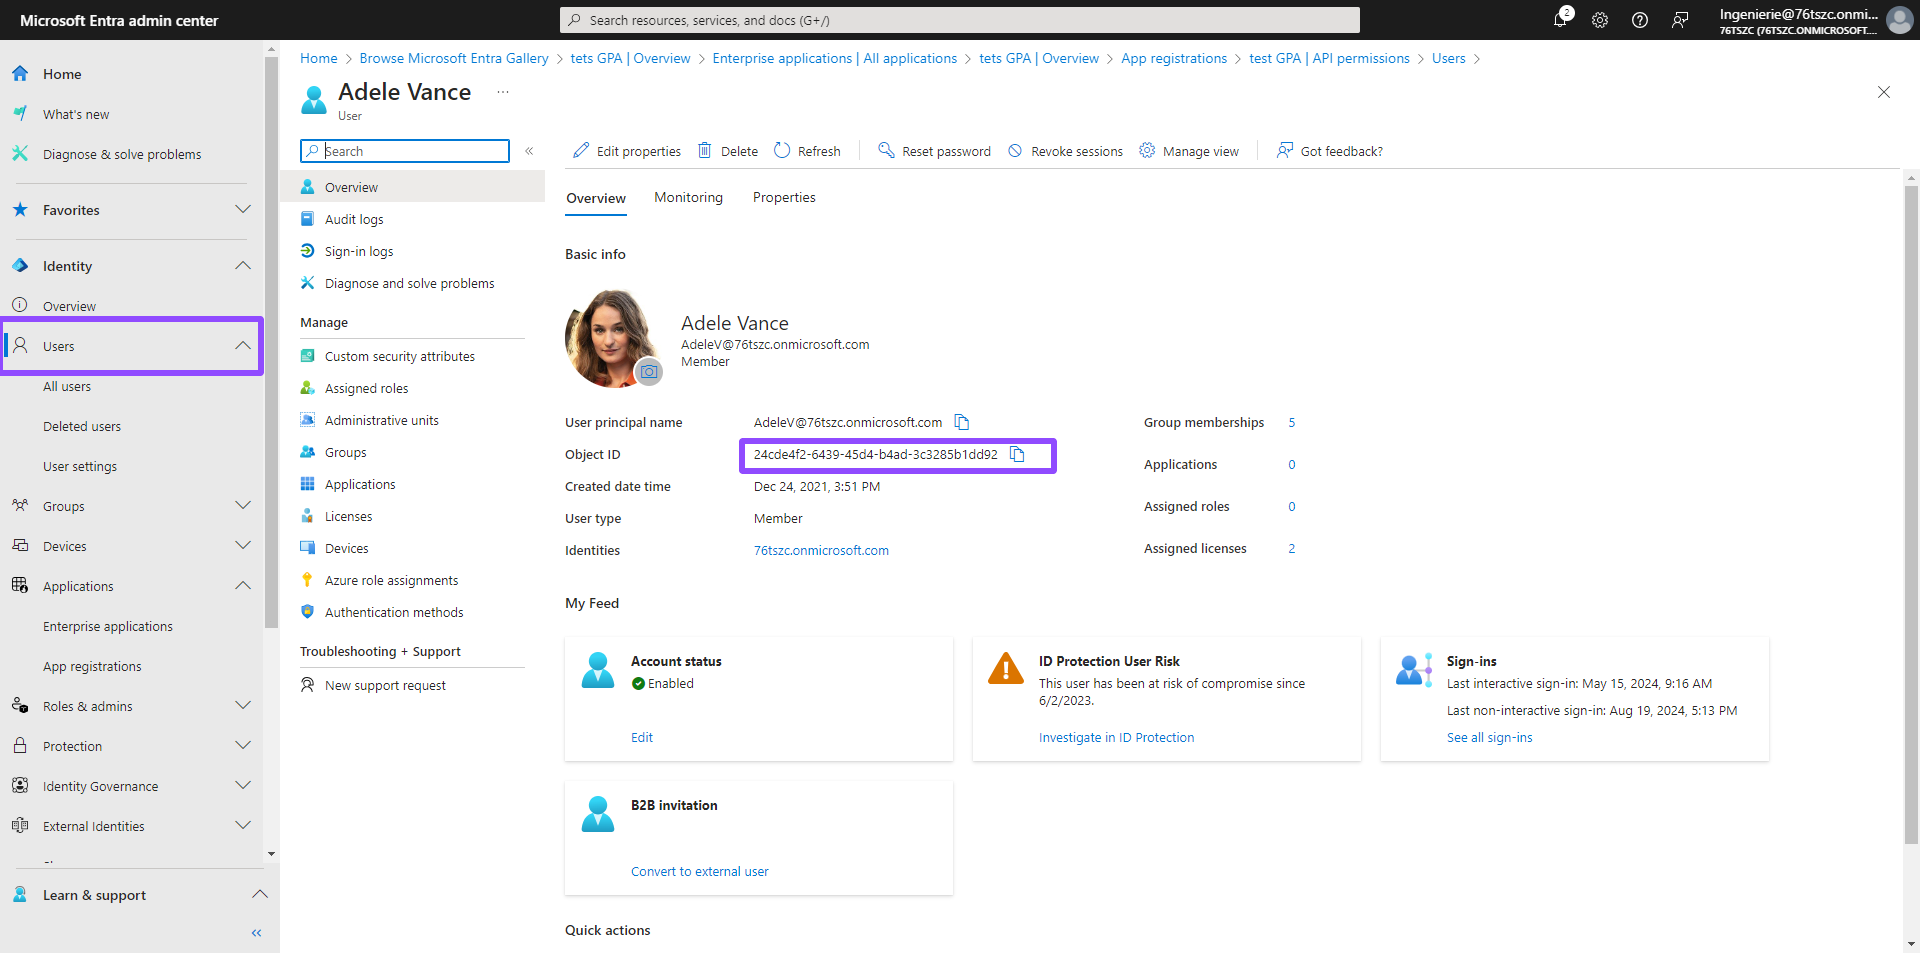This screenshot has width=1920, height=953.
Task: Click See all sign-ins link
Action: coord(1489,737)
